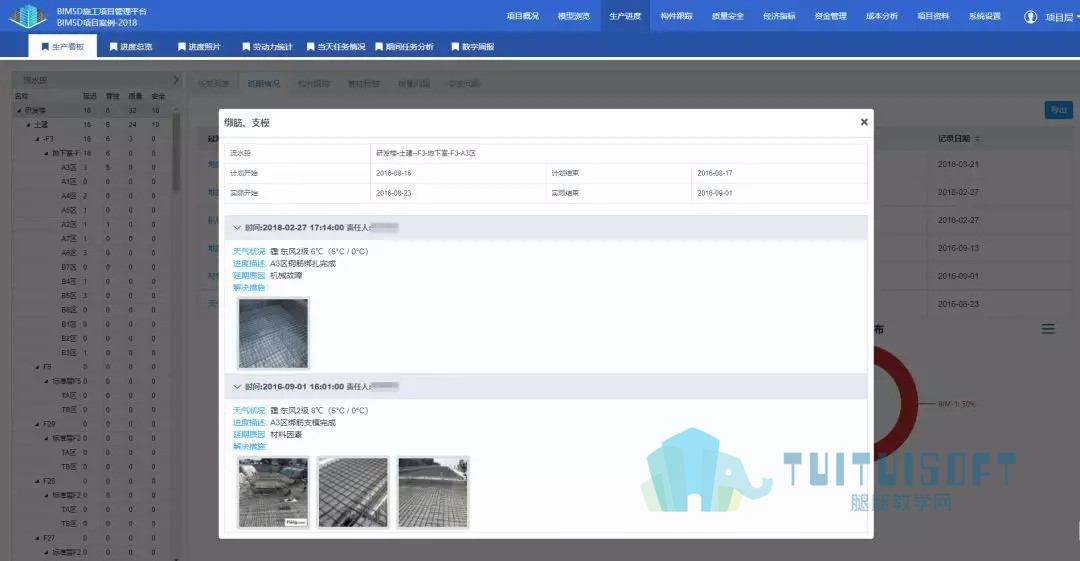Select the B5区 tree row
The image size is (1080, 561).
pos(93,296)
